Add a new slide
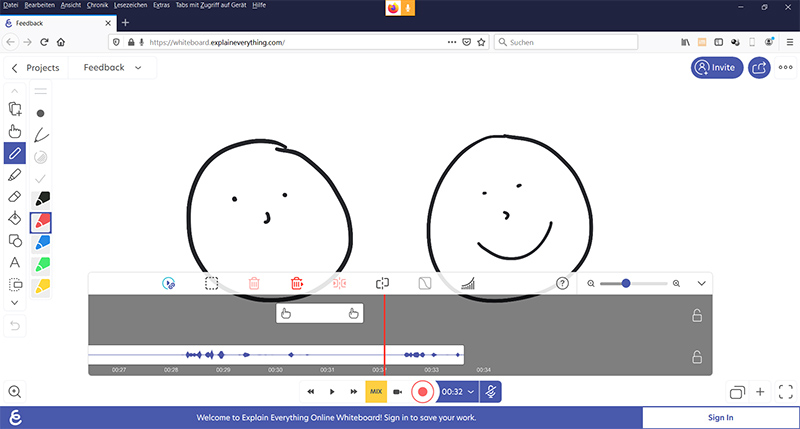 [x=760, y=392]
